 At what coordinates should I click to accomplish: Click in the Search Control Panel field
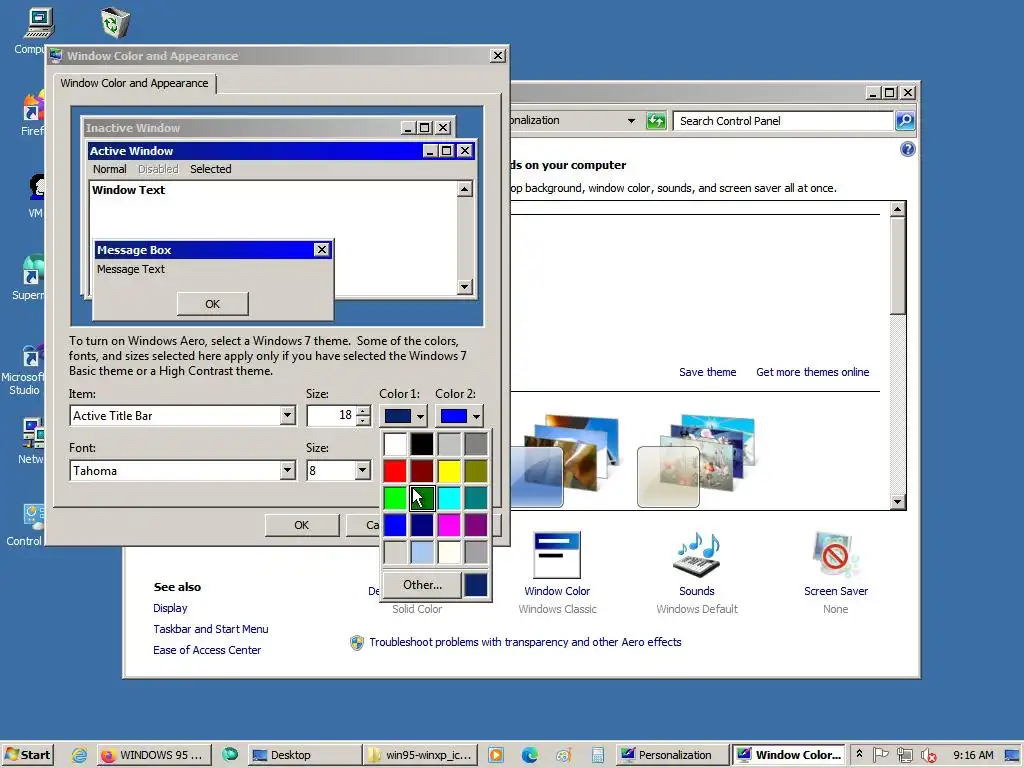click(783, 121)
